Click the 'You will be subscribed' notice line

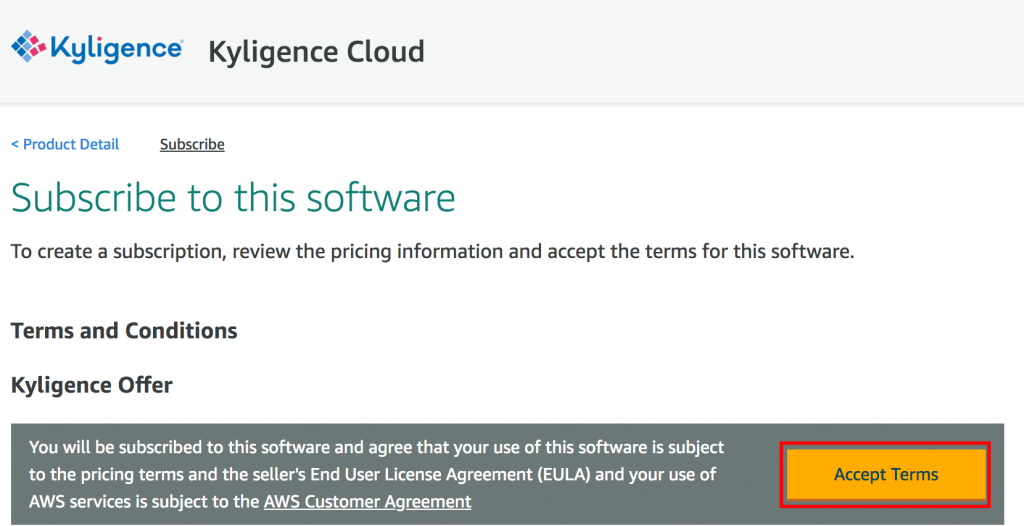[376, 447]
